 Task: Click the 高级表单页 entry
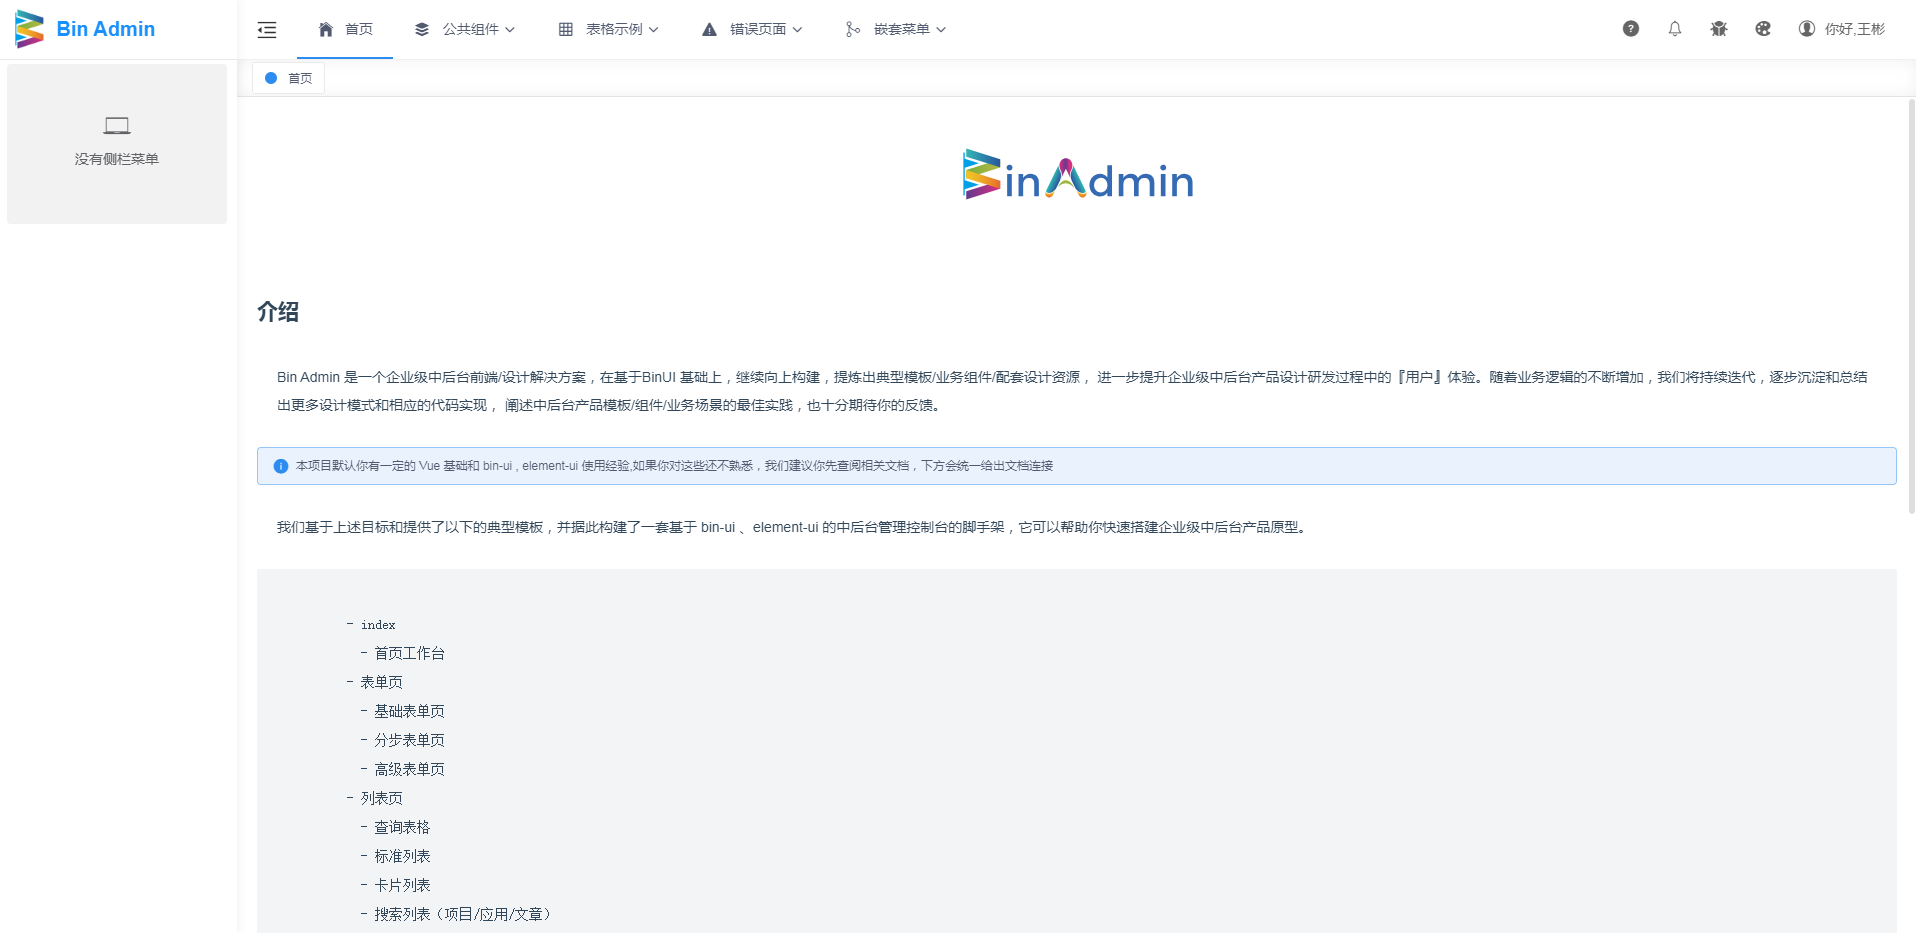click(410, 770)
